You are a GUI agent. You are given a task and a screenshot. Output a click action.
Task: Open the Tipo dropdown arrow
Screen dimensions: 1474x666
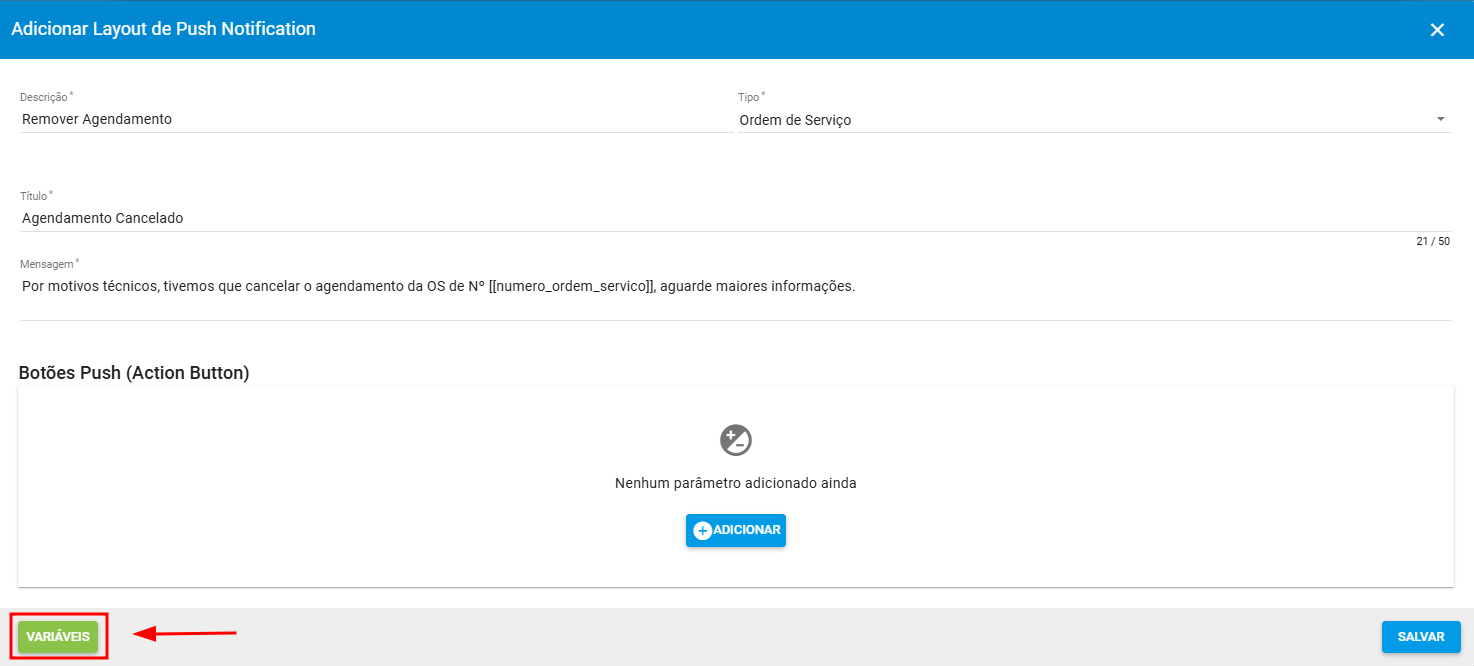(x=1441, y=119)
